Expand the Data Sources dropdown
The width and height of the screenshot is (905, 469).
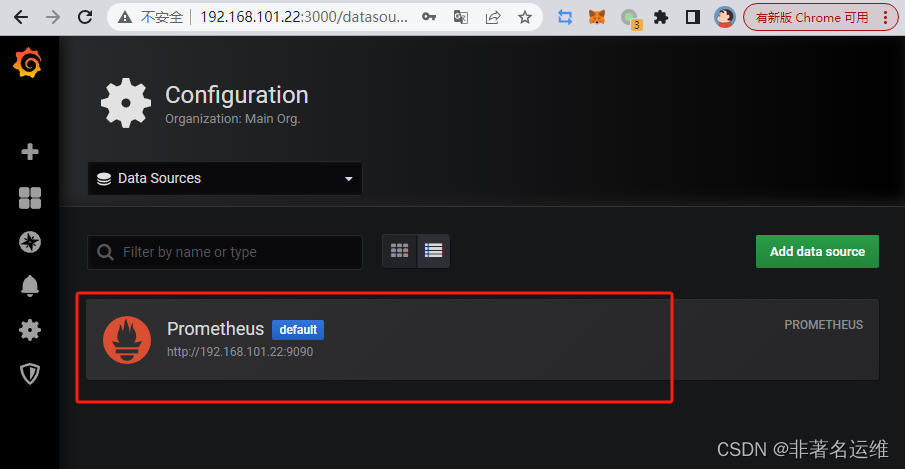point(225,178)
